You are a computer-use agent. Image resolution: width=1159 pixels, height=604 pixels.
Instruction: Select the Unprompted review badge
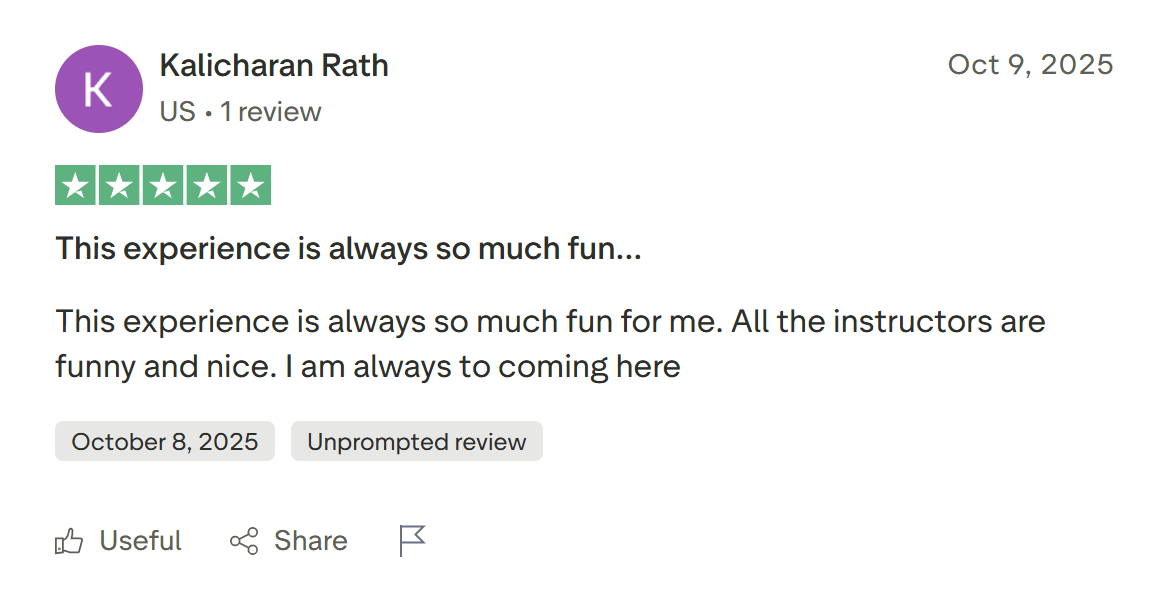(x=416, y=440)
